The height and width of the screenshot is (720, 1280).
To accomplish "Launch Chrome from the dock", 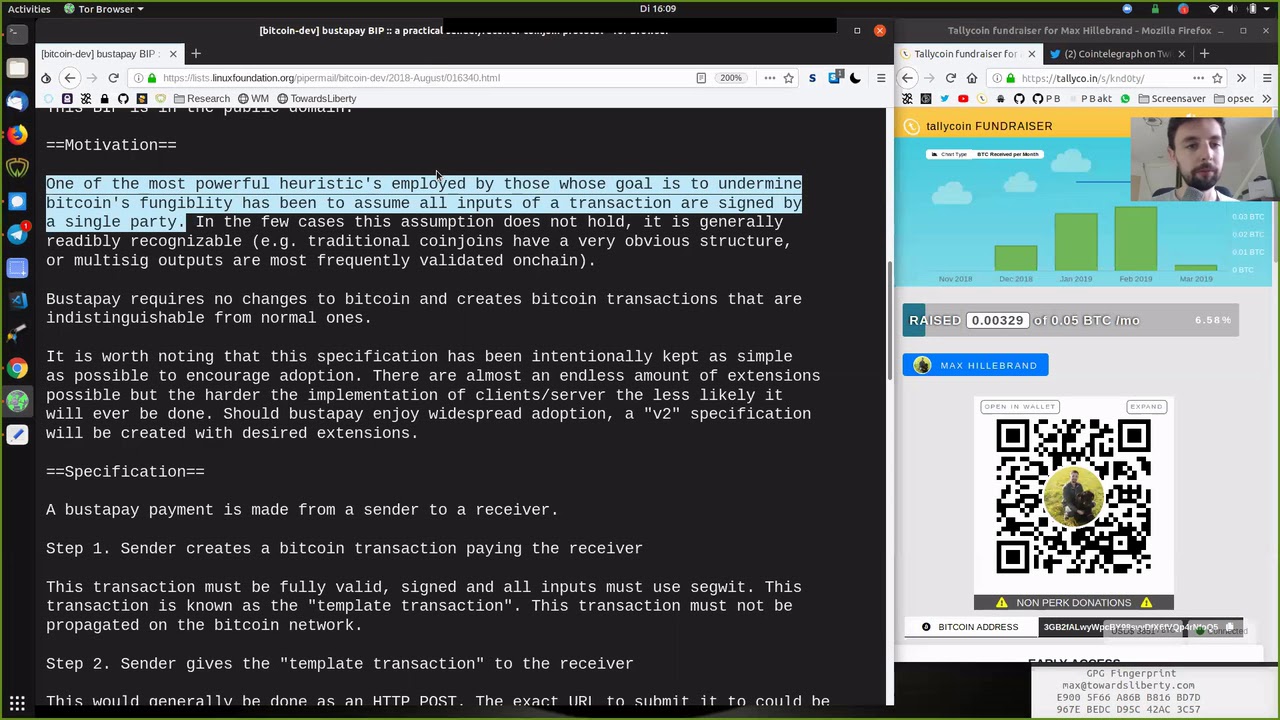I will [x=17, y=368].
